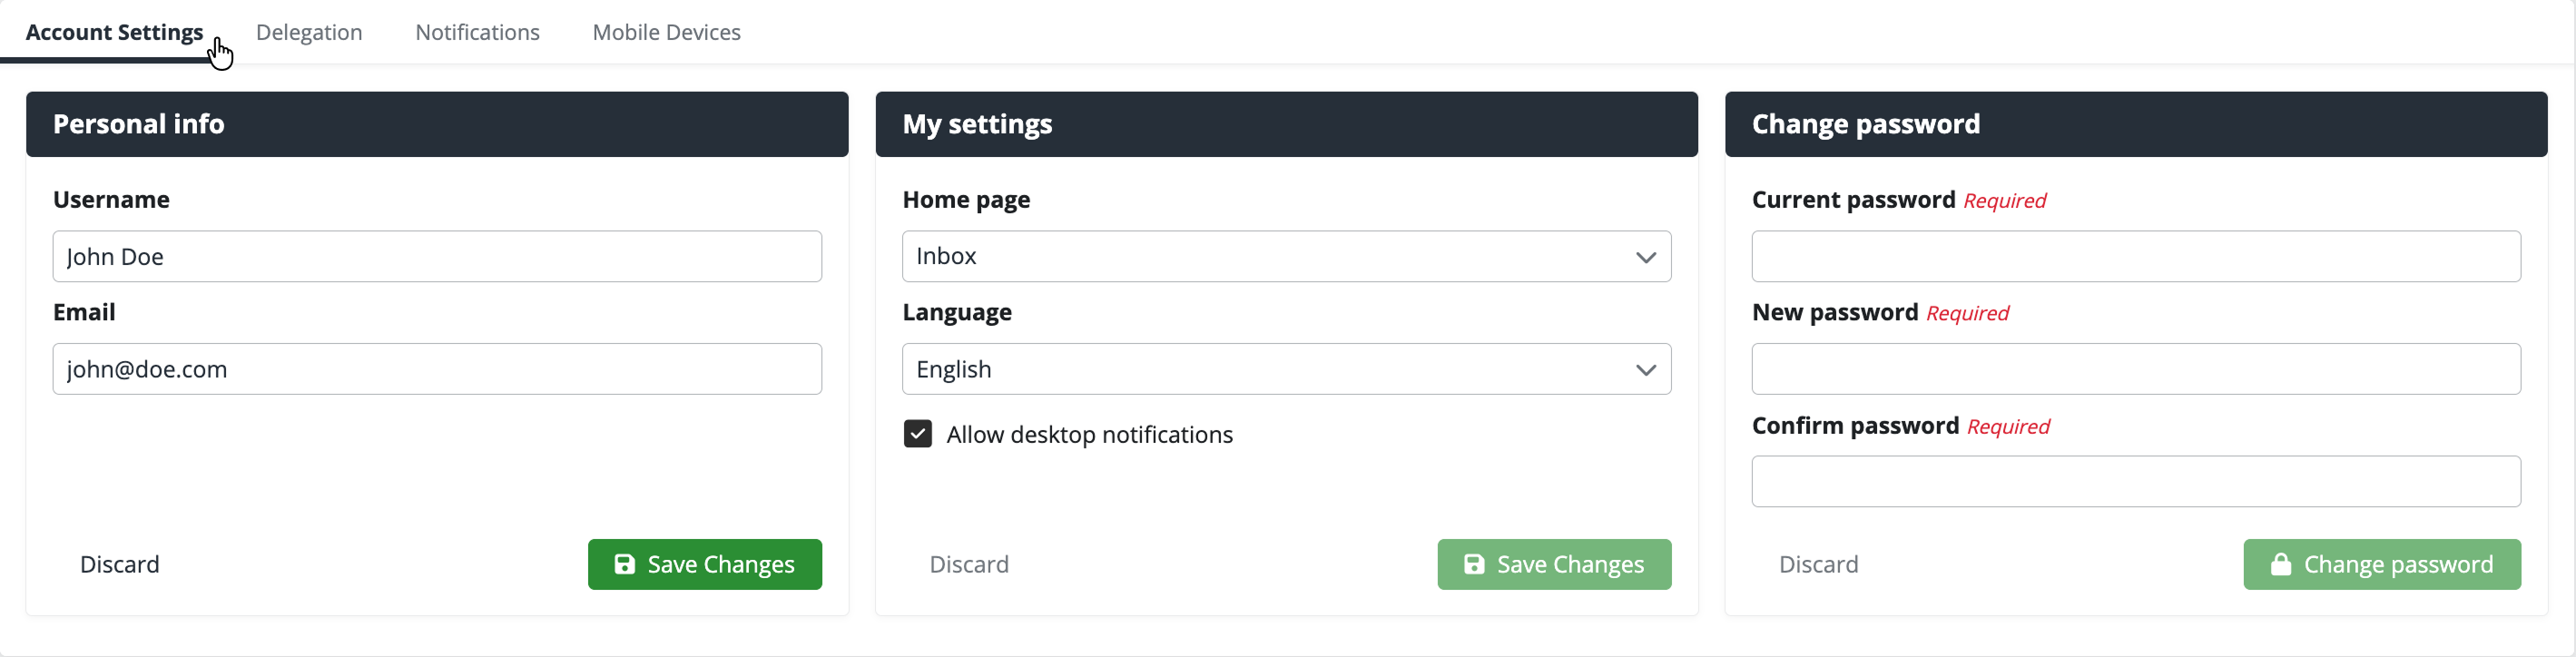Go to the Mobile Devices tab

click(666, 32)
